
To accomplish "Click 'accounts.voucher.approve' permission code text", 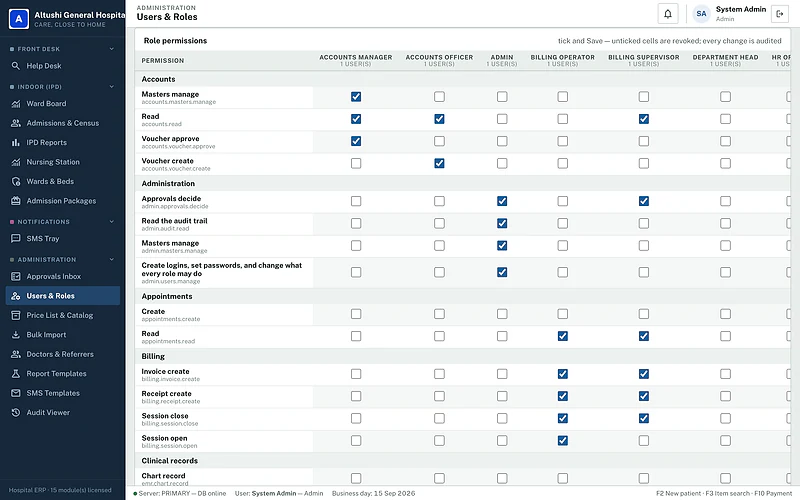I will (178, 146).
